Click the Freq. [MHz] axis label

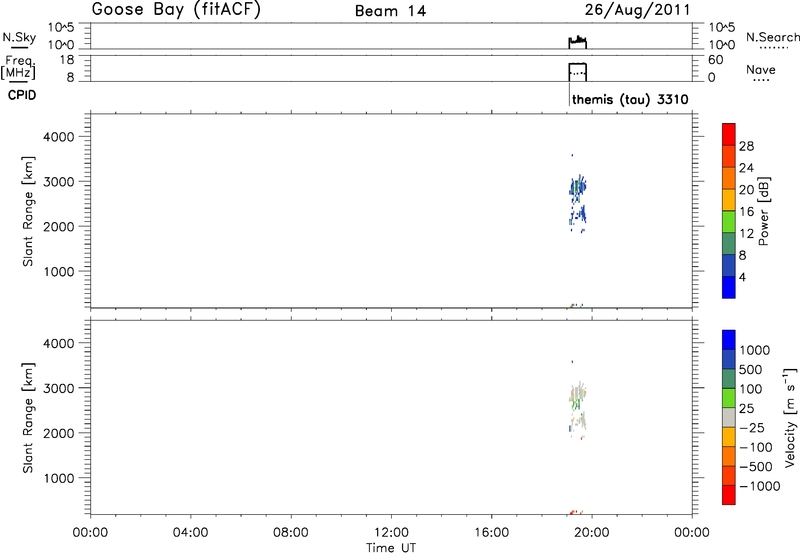tap(17, 66)
